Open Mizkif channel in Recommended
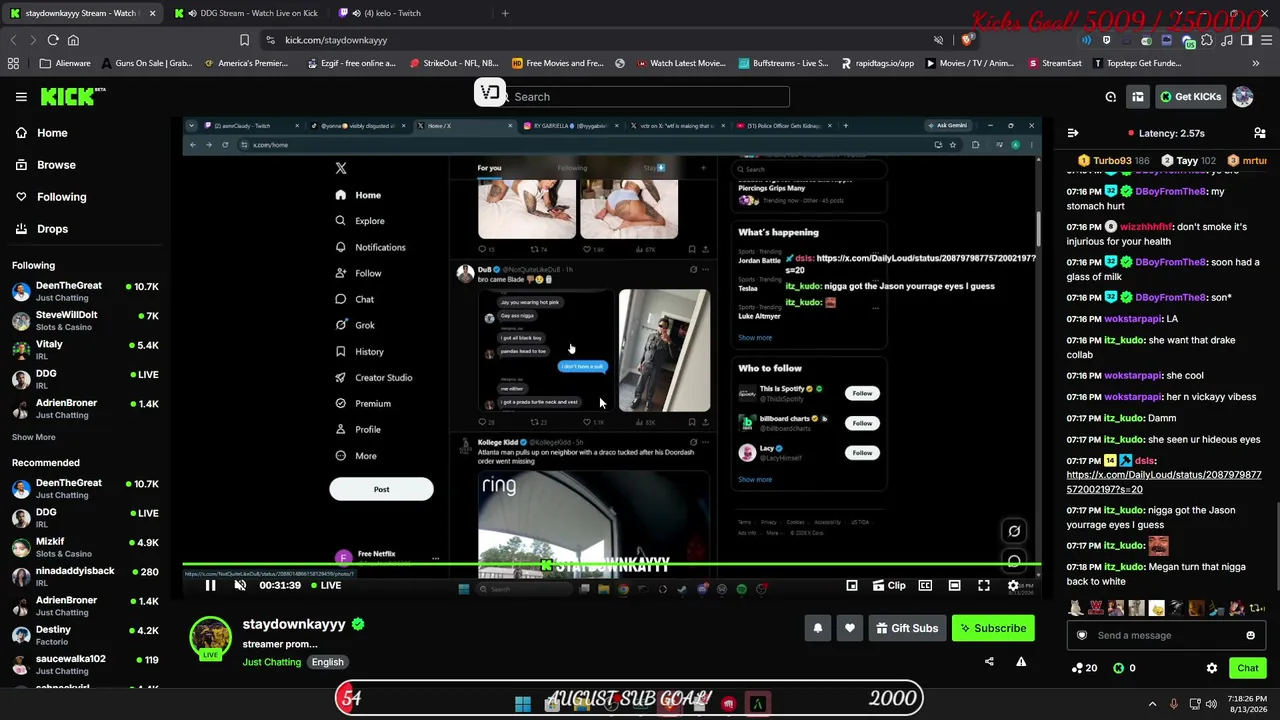The image size is (1280, 720). tap(86, 547)
